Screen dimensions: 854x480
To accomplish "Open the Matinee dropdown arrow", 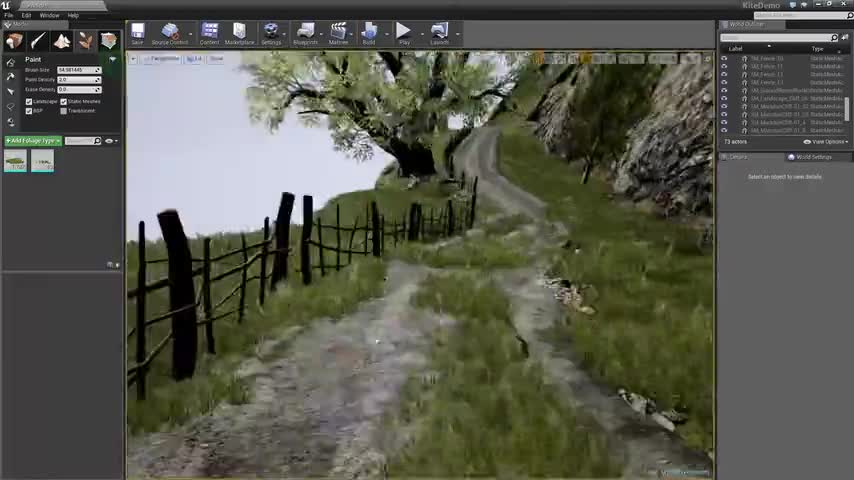I will [x=351, y=34].
